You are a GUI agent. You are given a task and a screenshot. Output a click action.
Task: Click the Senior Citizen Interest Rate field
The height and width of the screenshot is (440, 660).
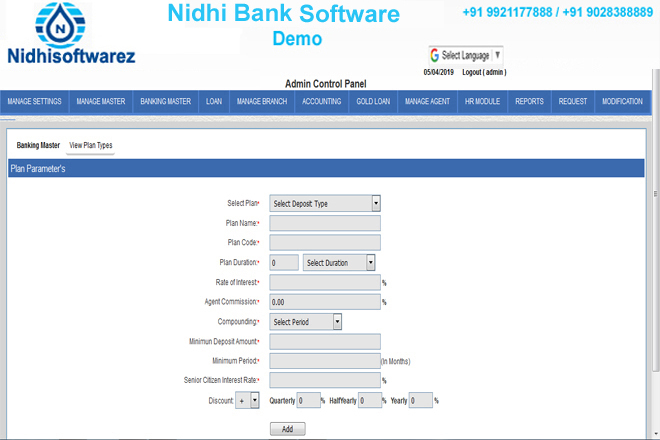pos(325,380)
